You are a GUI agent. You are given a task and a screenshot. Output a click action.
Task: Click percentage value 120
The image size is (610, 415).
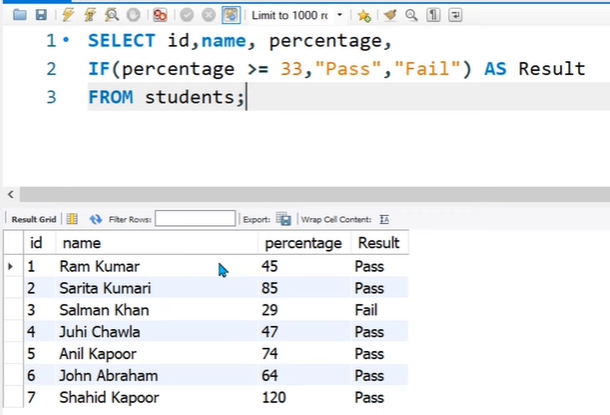pos(274,397)
